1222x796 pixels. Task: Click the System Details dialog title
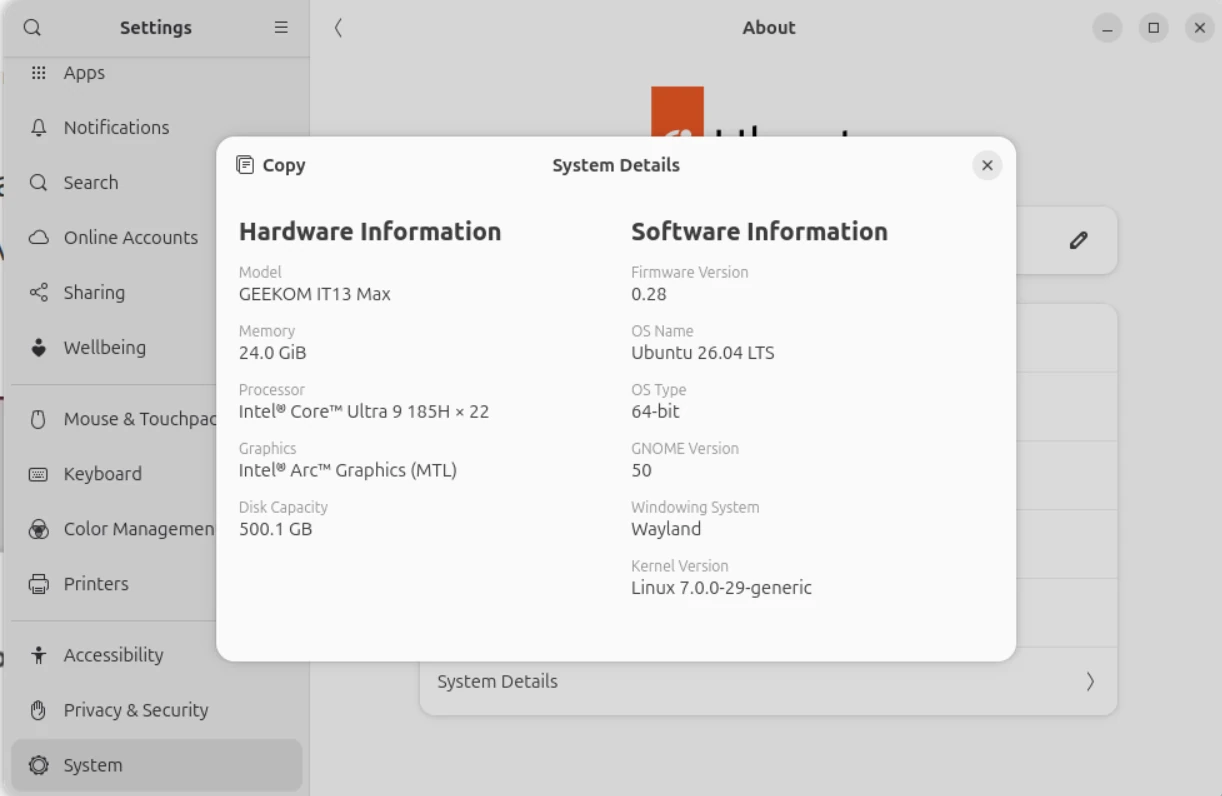pyautogui.click(x=616, y=166)
